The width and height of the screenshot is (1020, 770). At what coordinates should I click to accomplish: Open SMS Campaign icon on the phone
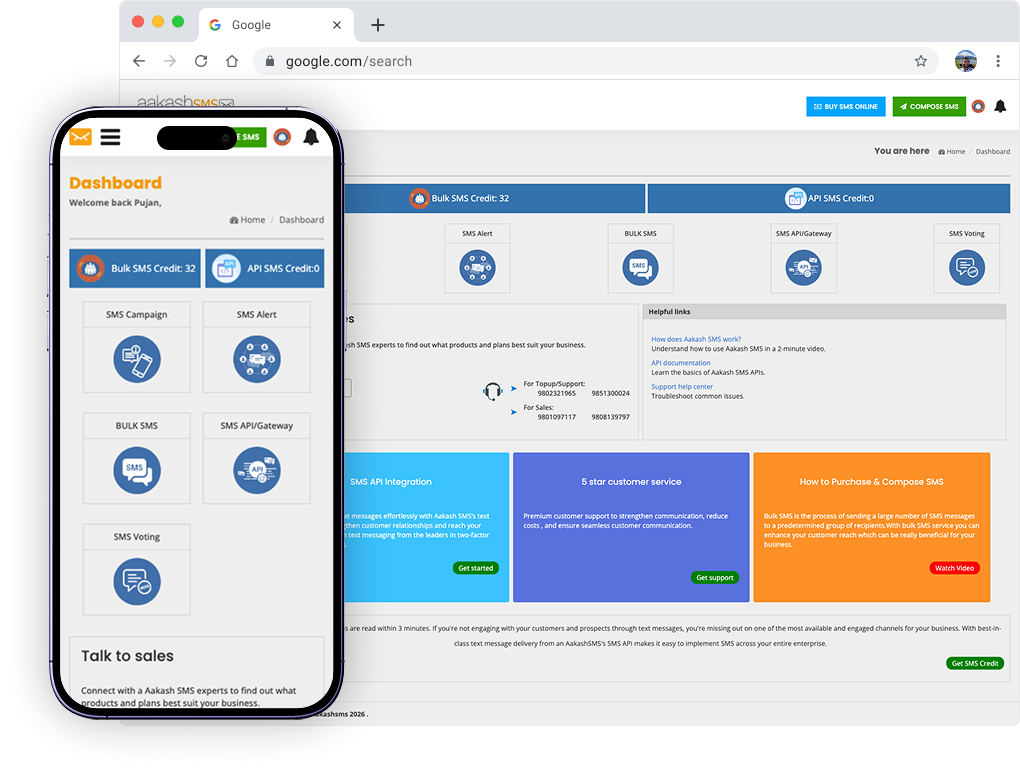(x=137, y=360)
